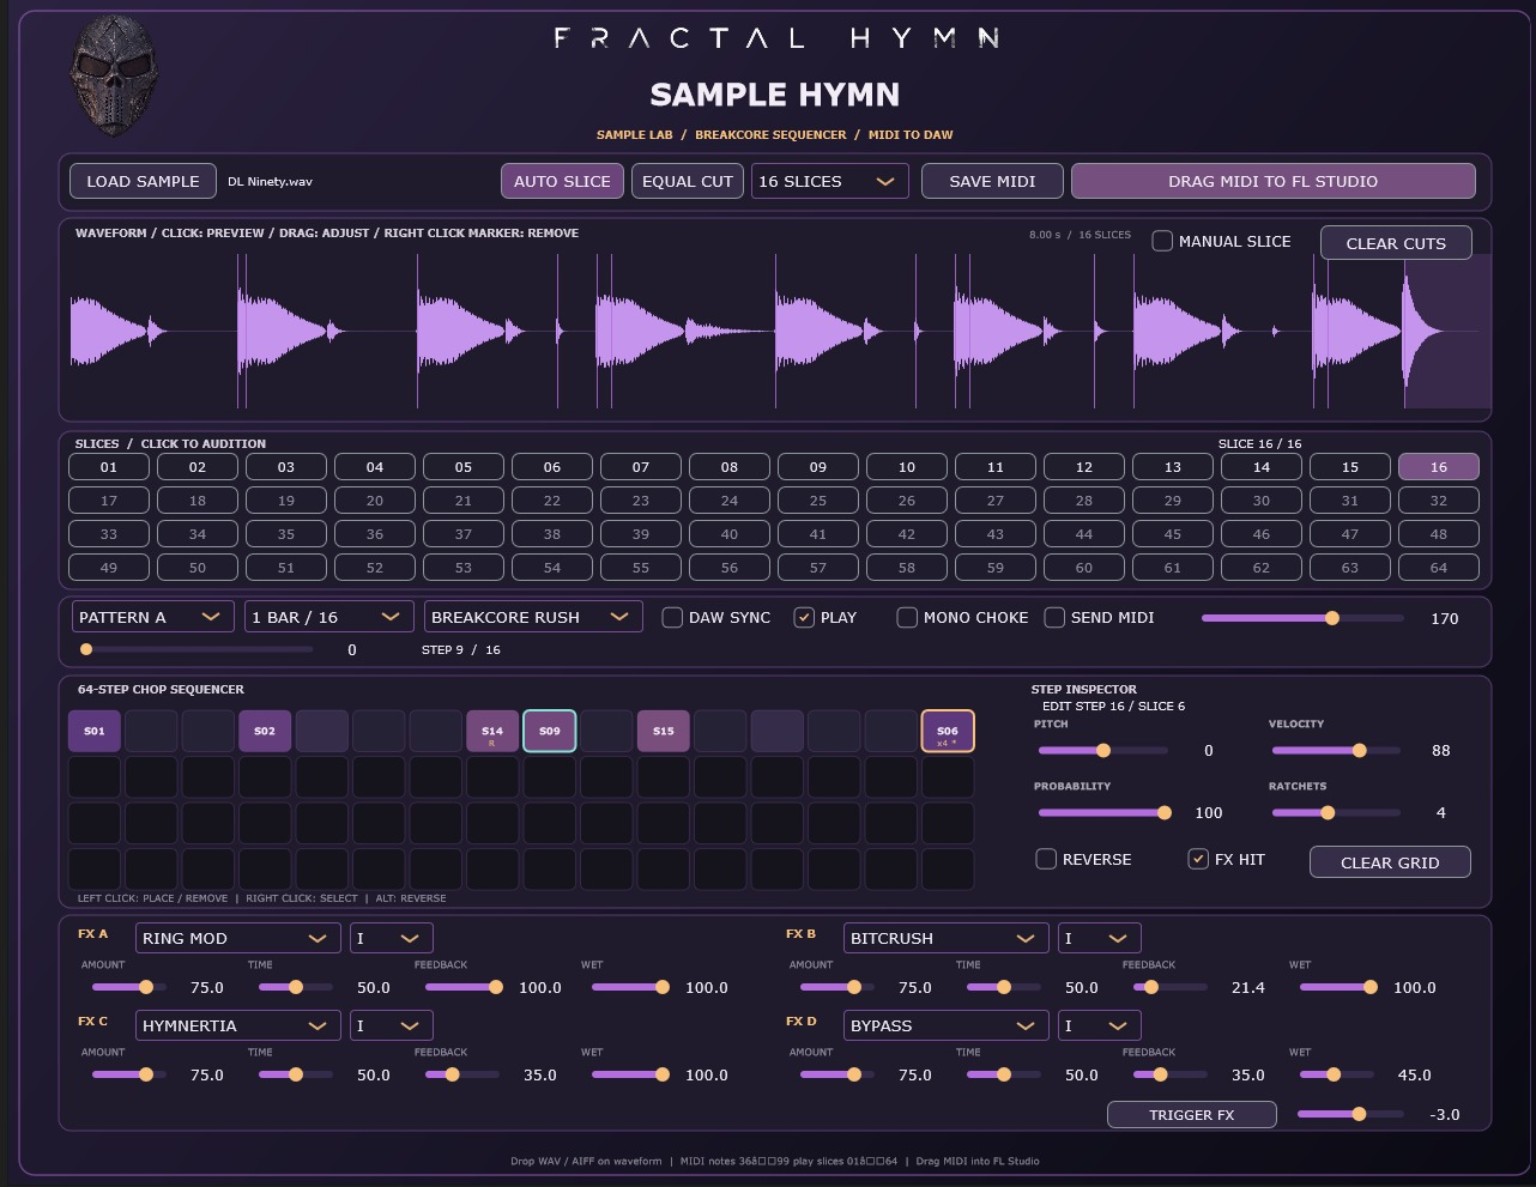
Task: Click slice pad 64
Action: 1438,567
